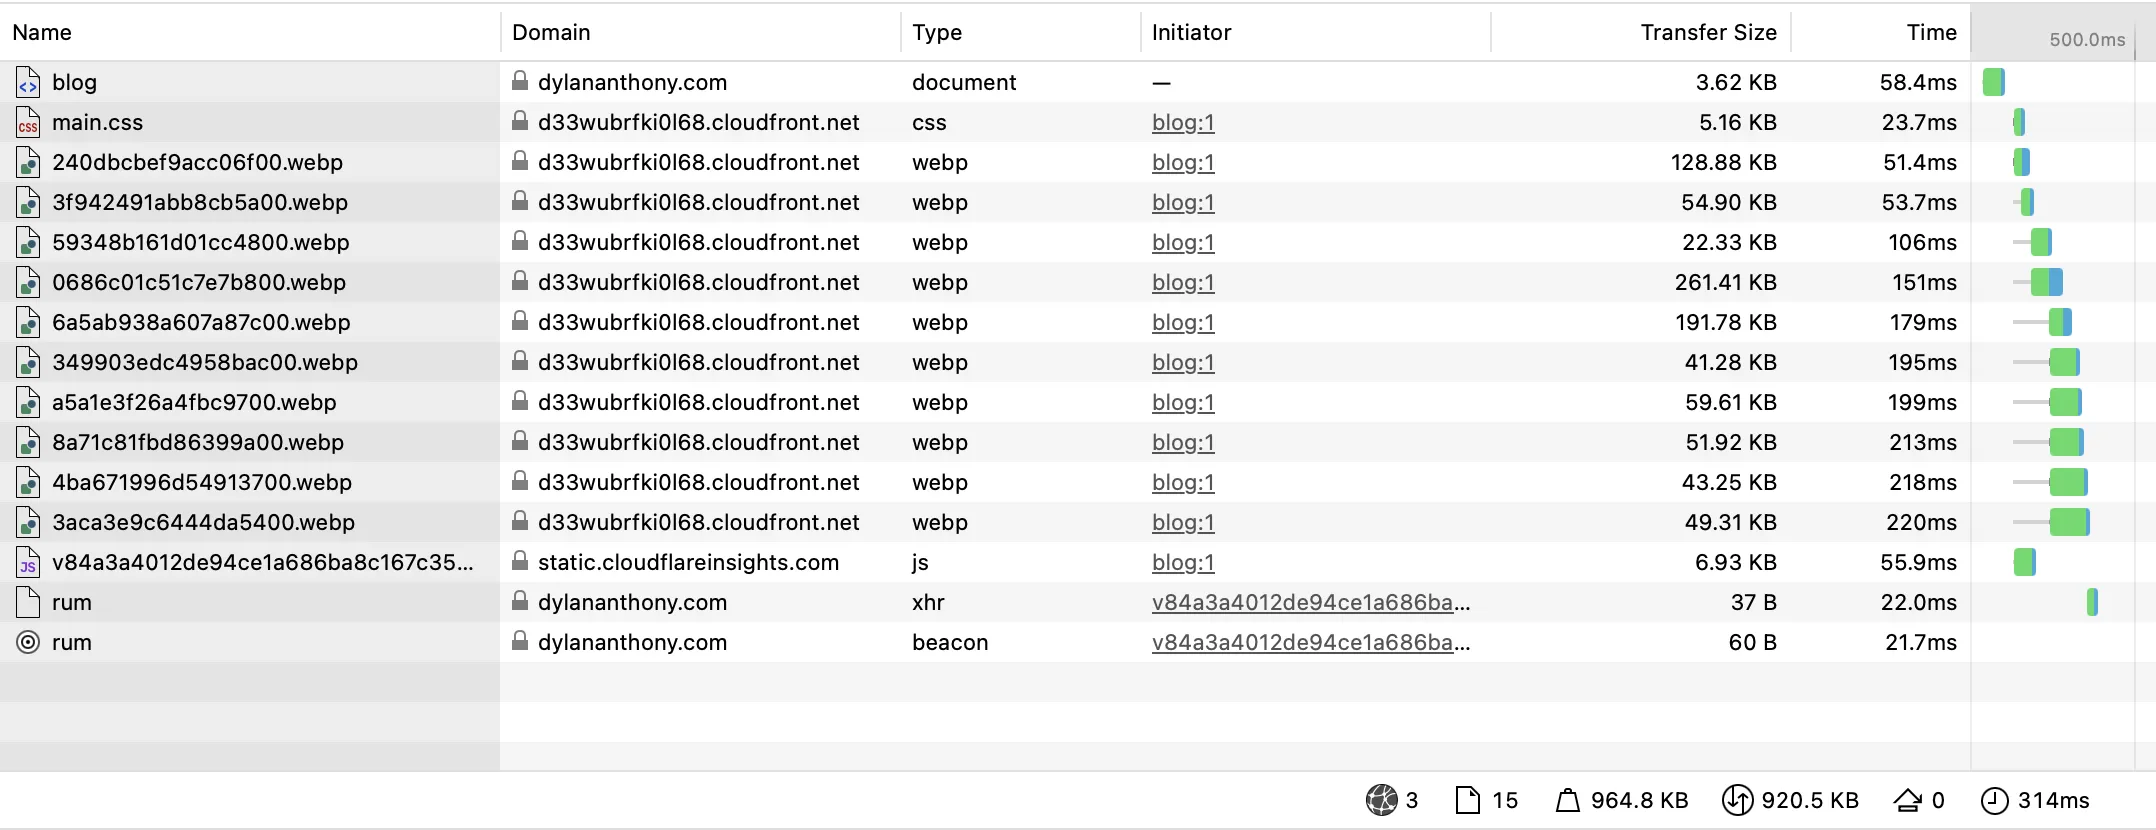The image size is (2156, 830).
Task: Click the beacon target icon beside the rum beacon
Action: (27, 642)
